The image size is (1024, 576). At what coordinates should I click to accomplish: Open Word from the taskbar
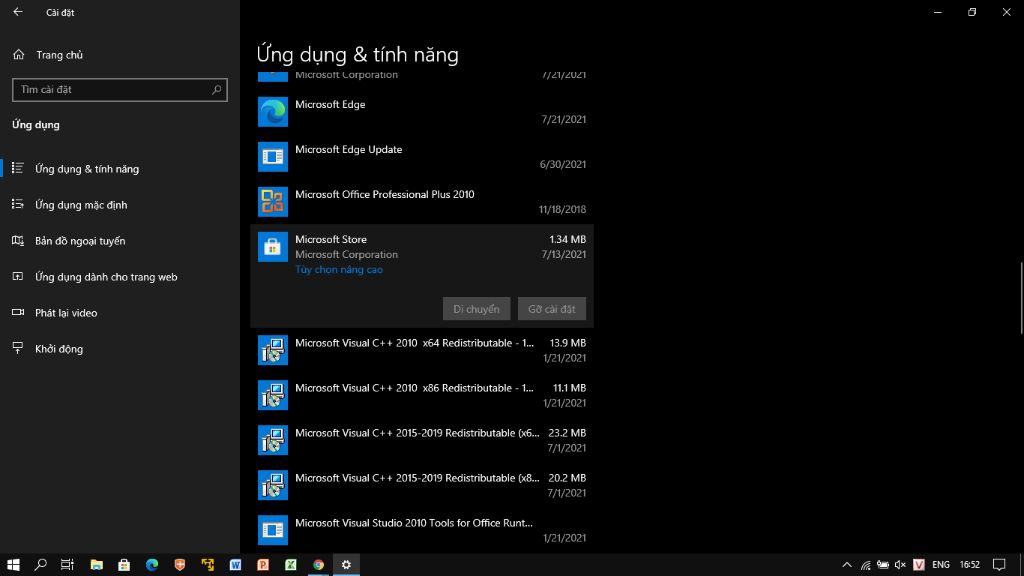coord(235,564)
